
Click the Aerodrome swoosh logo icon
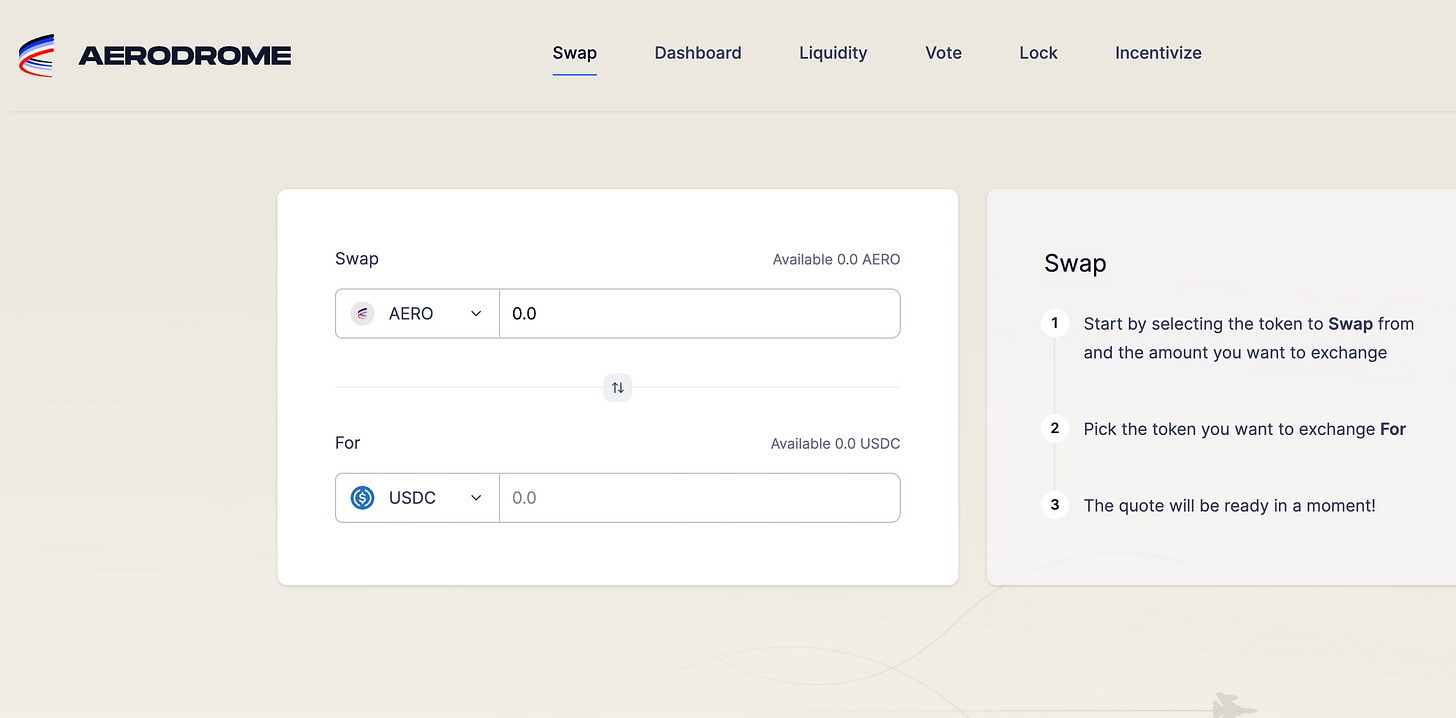[x=36, y=55]
